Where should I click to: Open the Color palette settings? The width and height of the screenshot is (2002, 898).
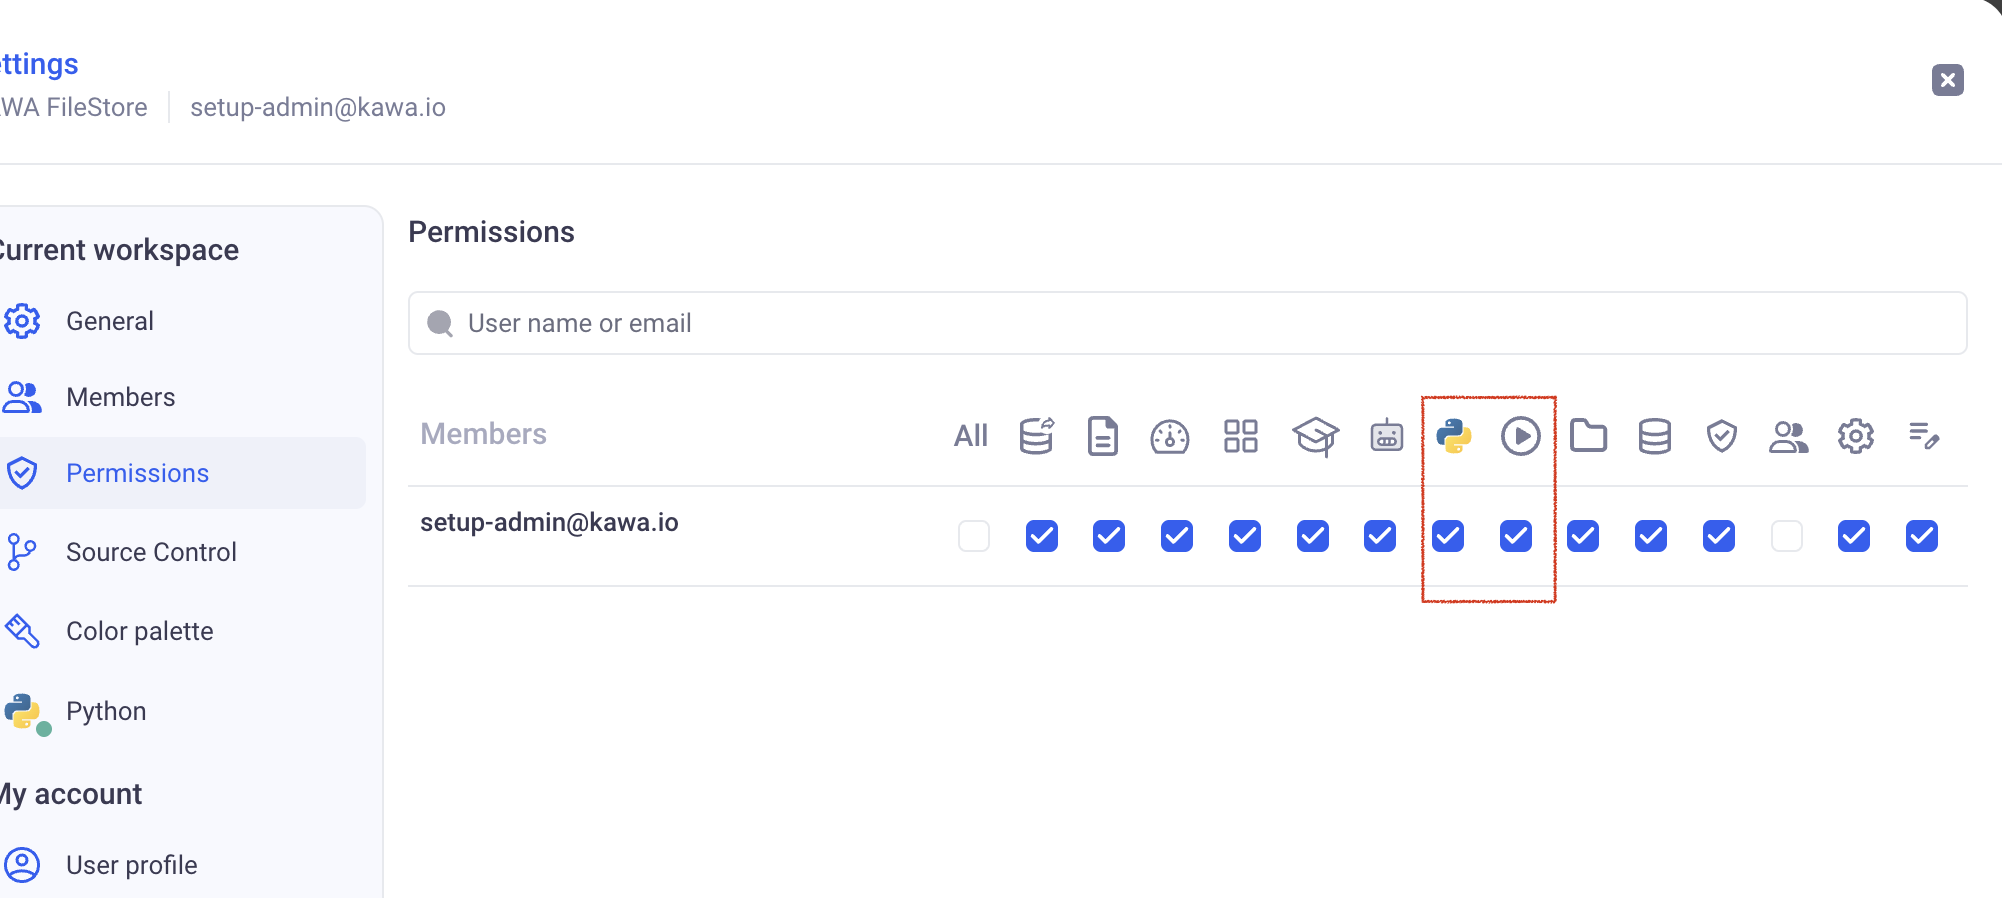139,631
